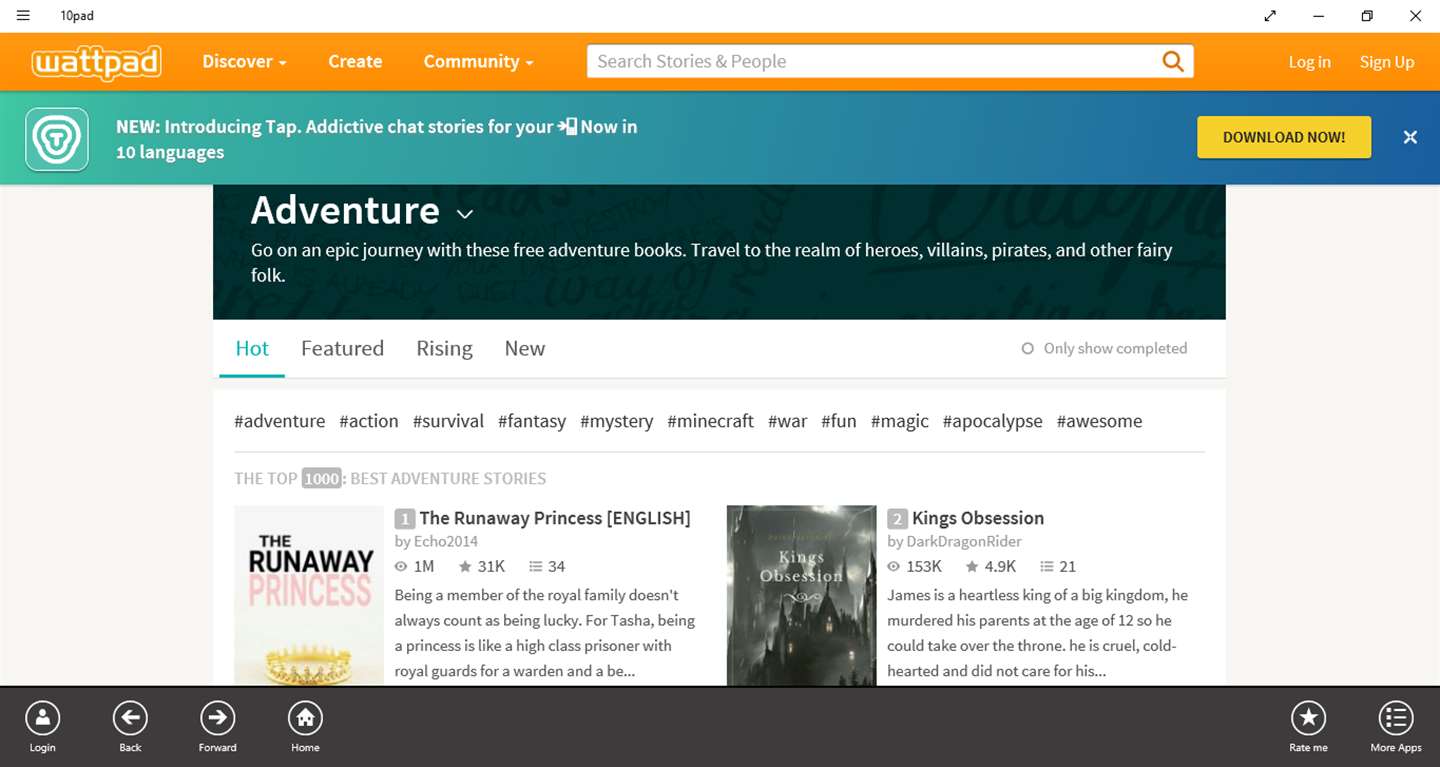
Task: Open the Adventure genre dropdown chevron
Action: [465, 214]
